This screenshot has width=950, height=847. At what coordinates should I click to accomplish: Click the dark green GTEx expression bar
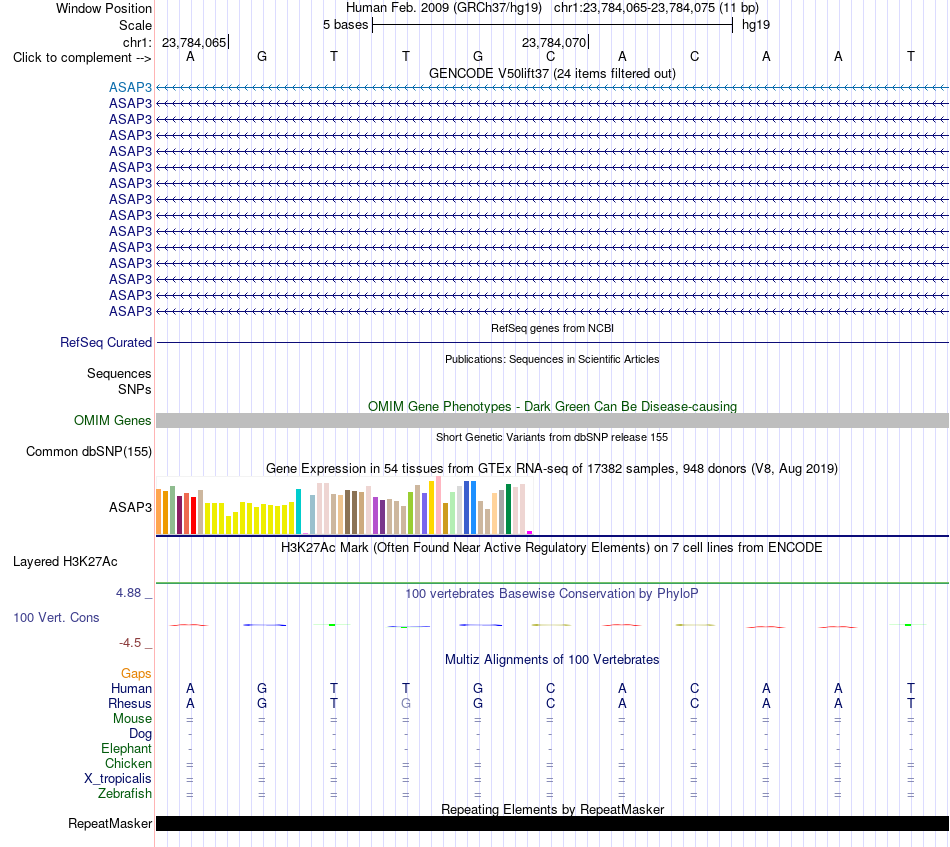pyautogui.click(x=508, y=509)
